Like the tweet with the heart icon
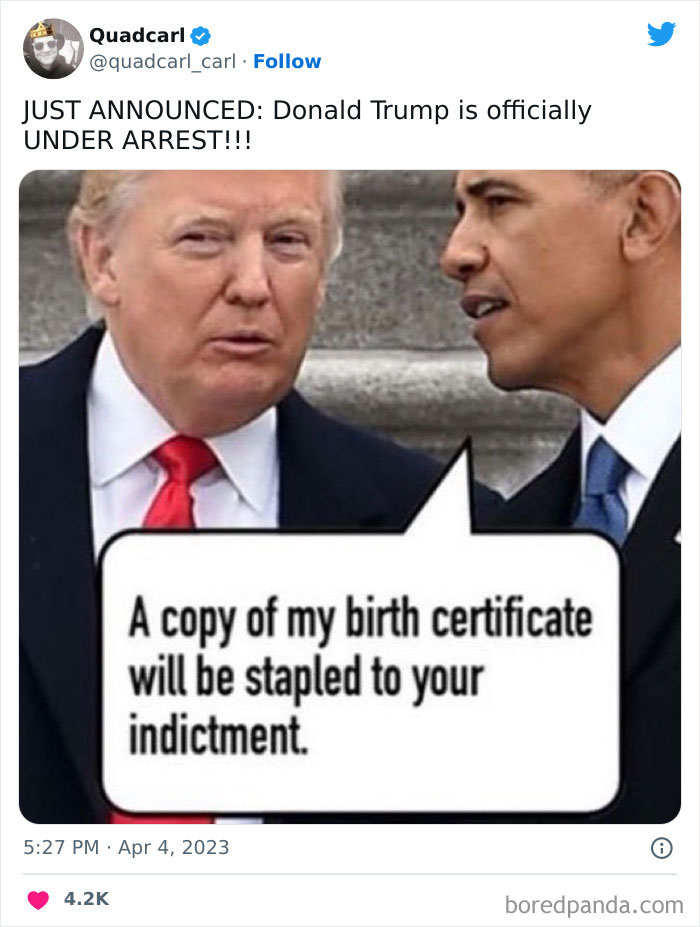 point(38,900)
